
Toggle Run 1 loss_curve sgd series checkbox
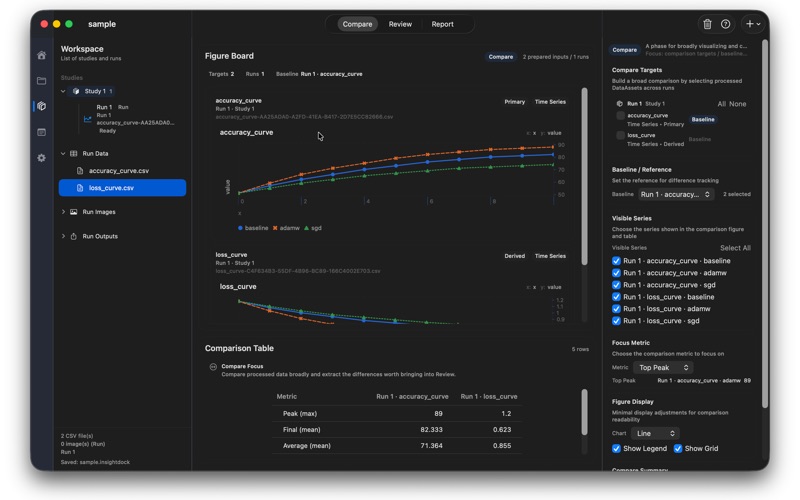pyautogui.click(x=616, y=321)
